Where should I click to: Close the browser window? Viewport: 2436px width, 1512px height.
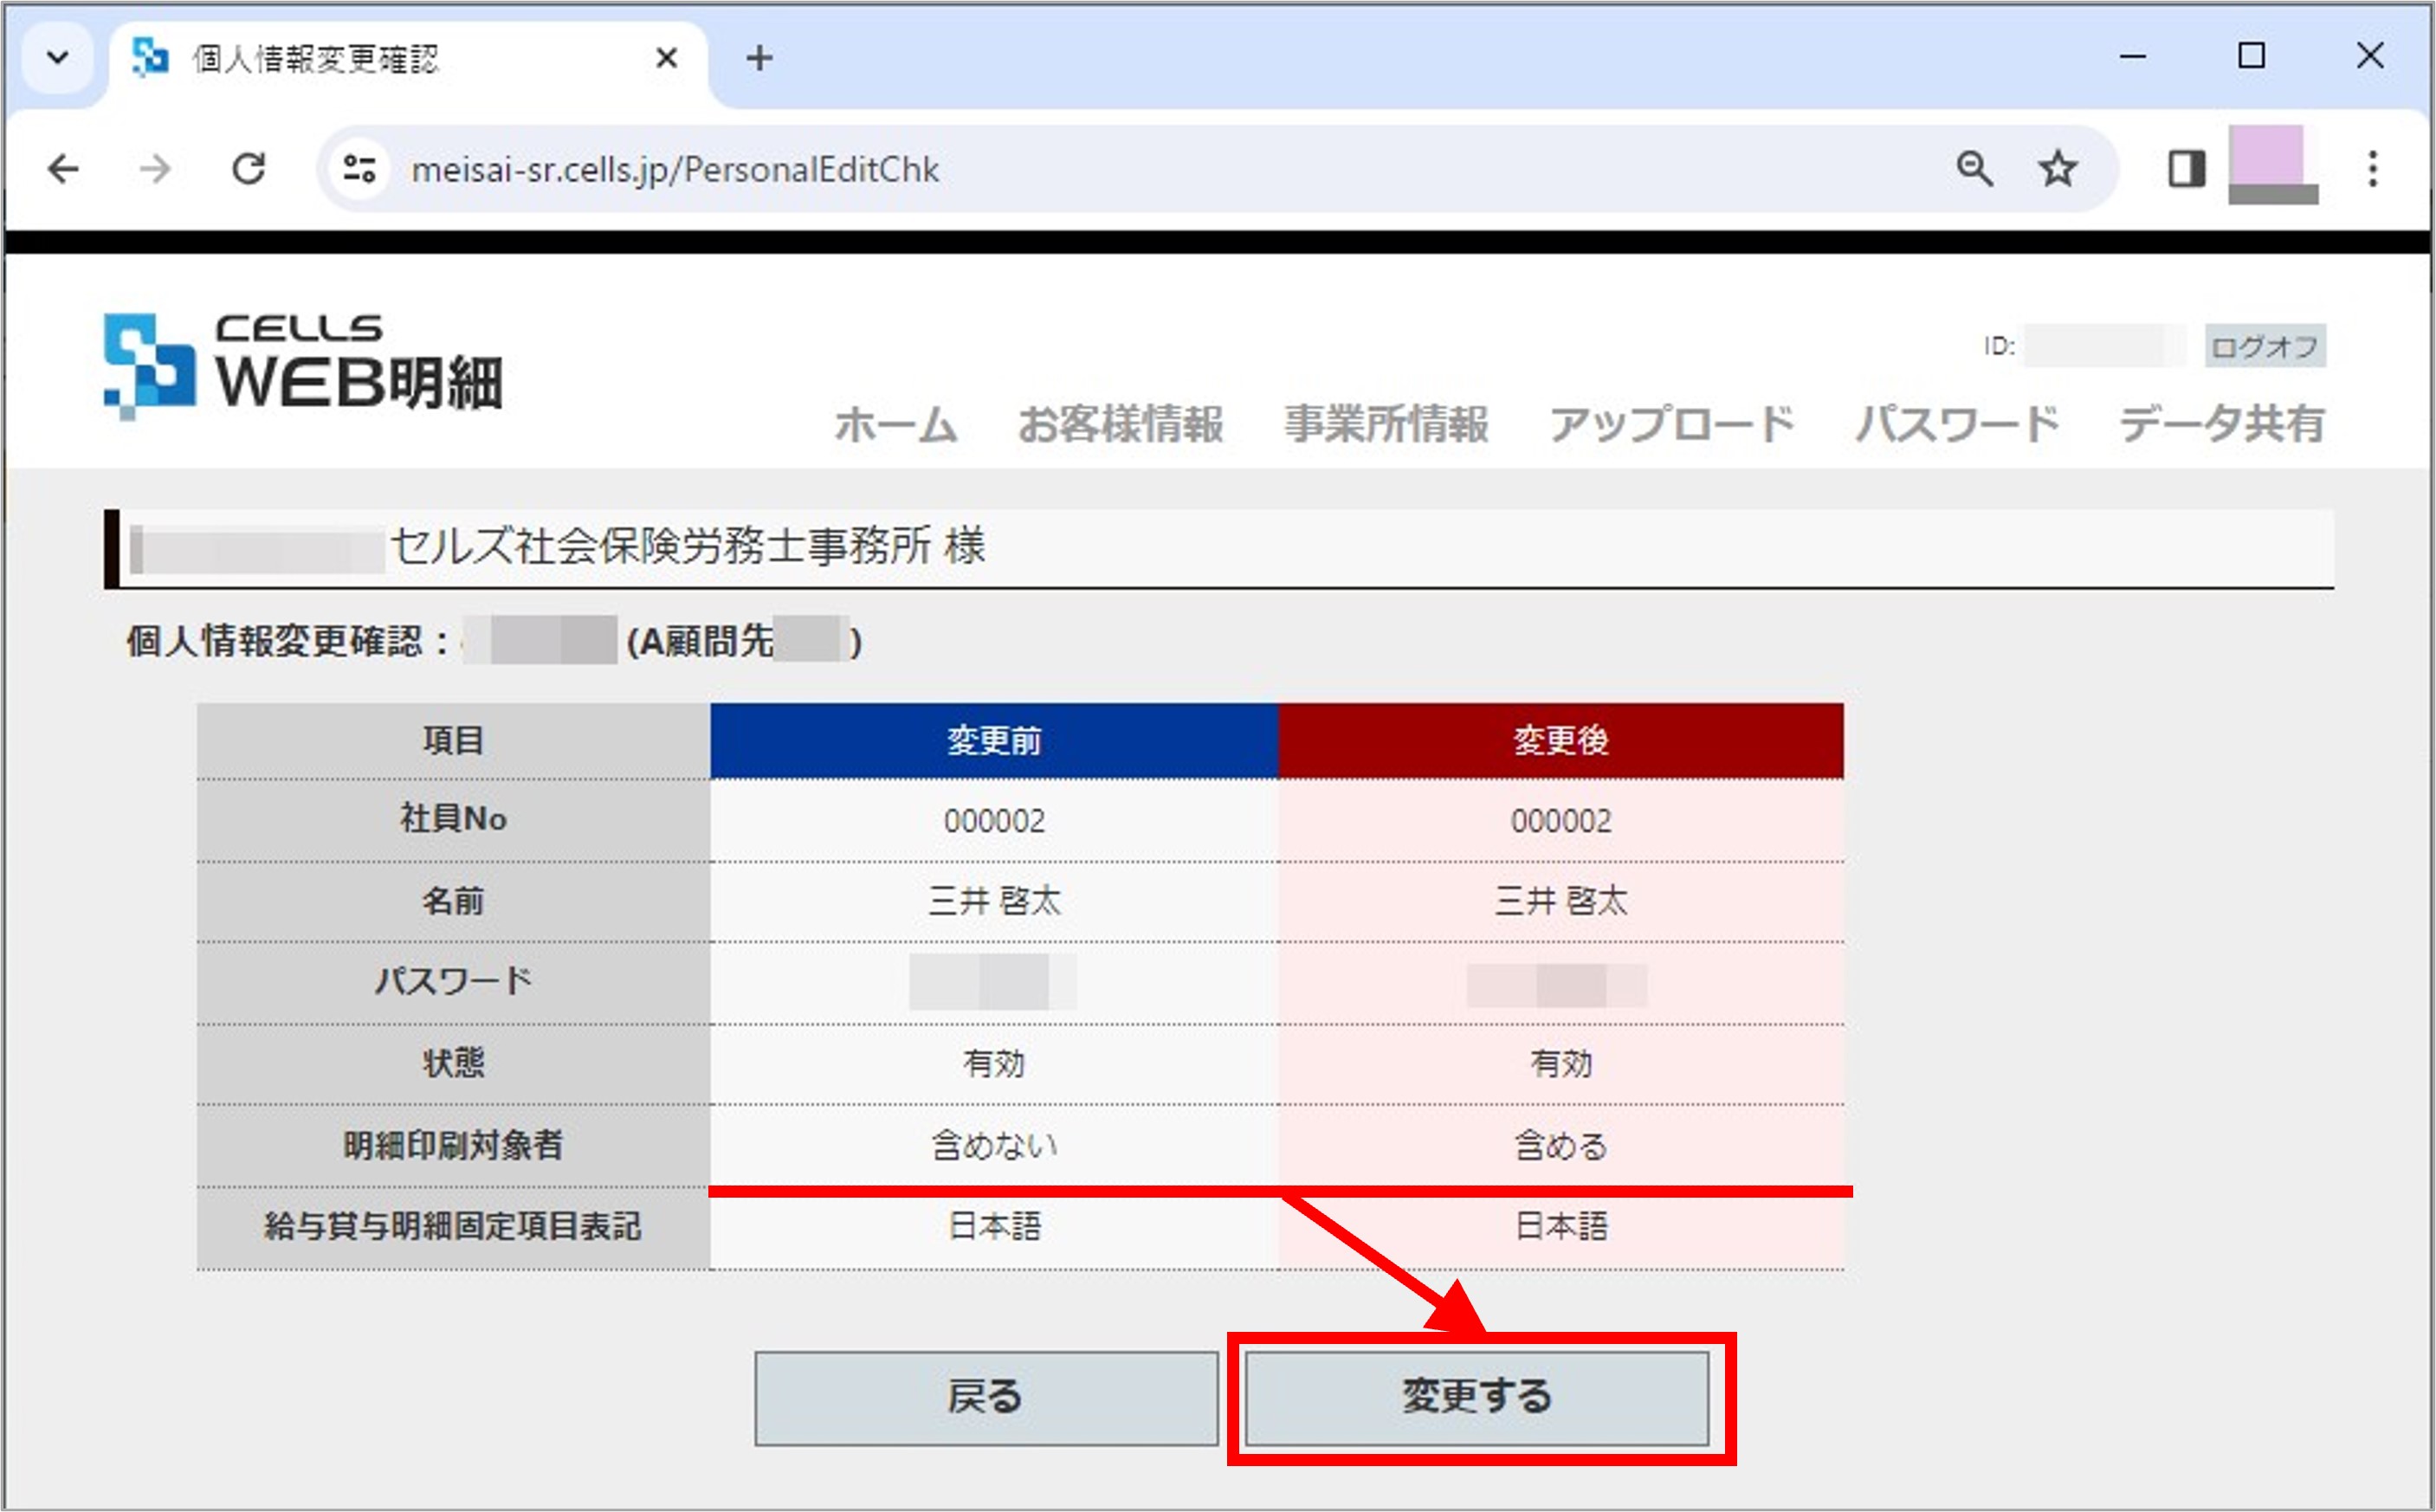click(2370, 56)
